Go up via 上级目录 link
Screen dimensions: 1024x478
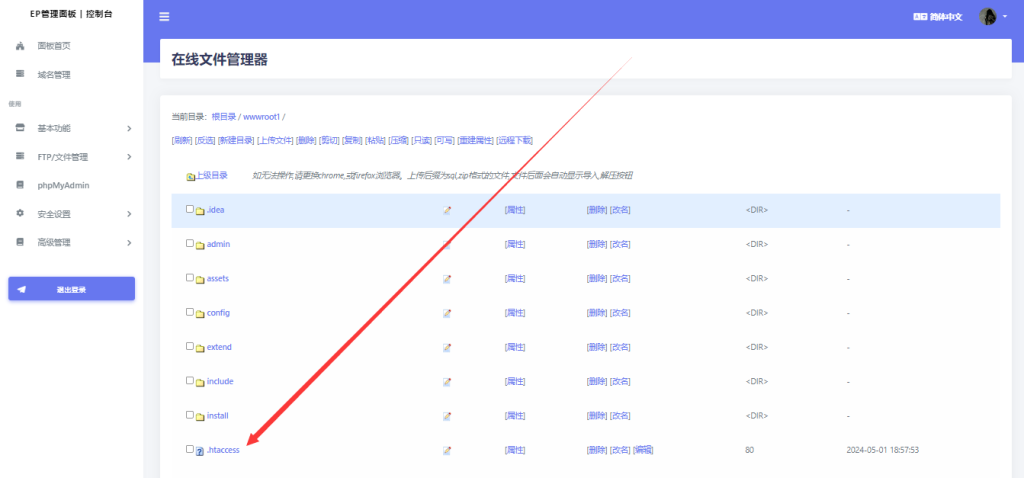(x=212, y=175)
